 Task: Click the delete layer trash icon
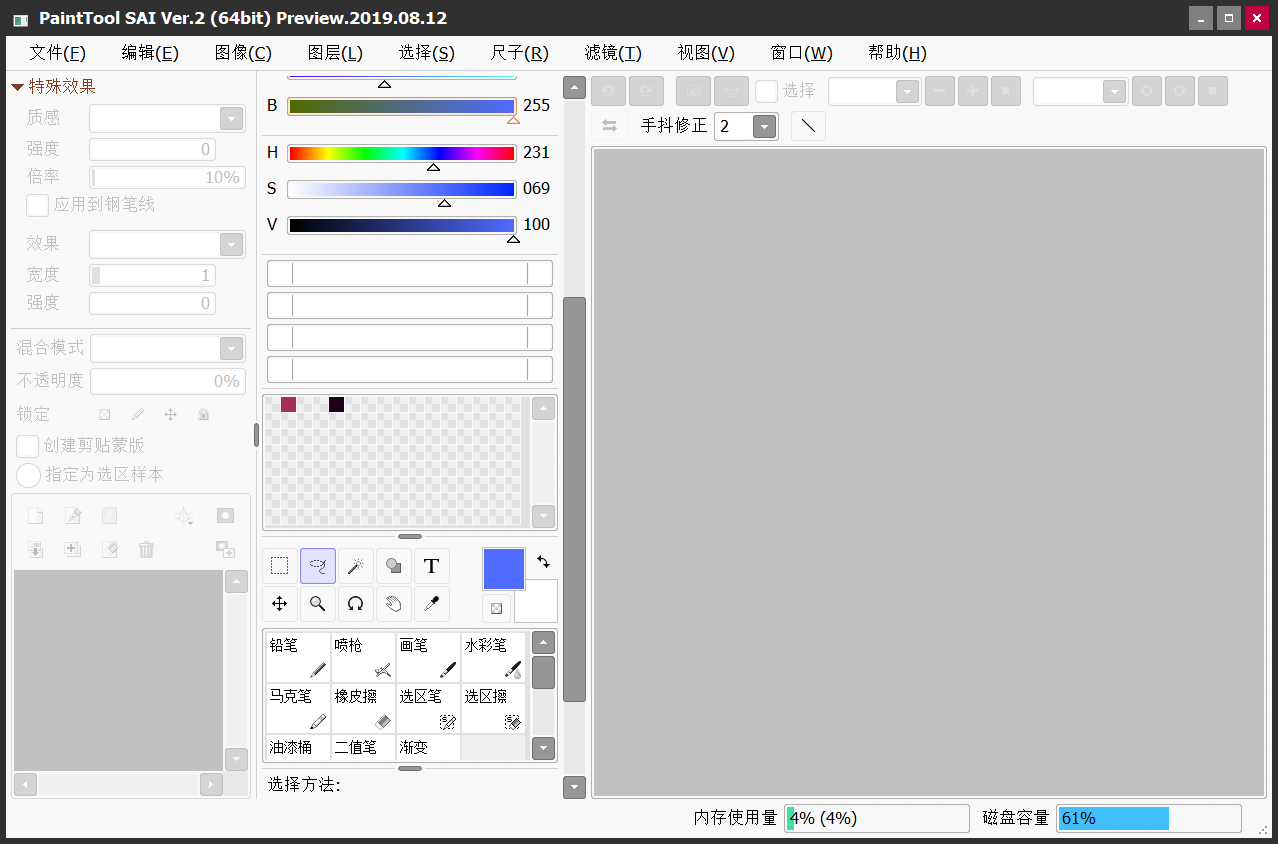click(147, 549)
